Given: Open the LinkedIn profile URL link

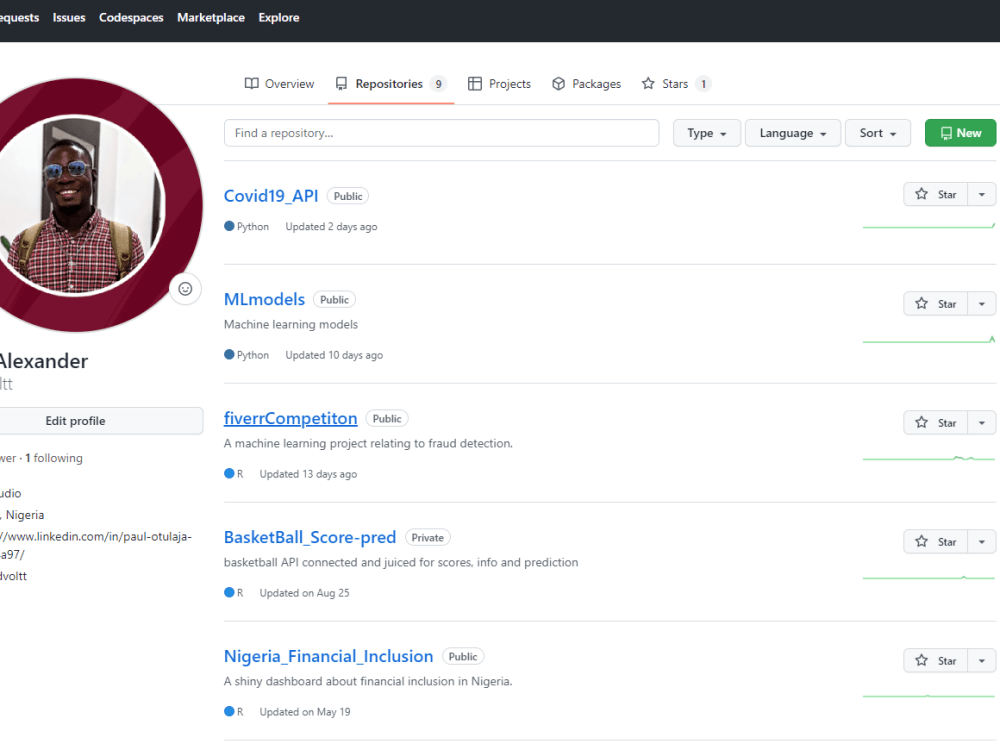Looking at the screenshot, I should [x=96, y=545].
